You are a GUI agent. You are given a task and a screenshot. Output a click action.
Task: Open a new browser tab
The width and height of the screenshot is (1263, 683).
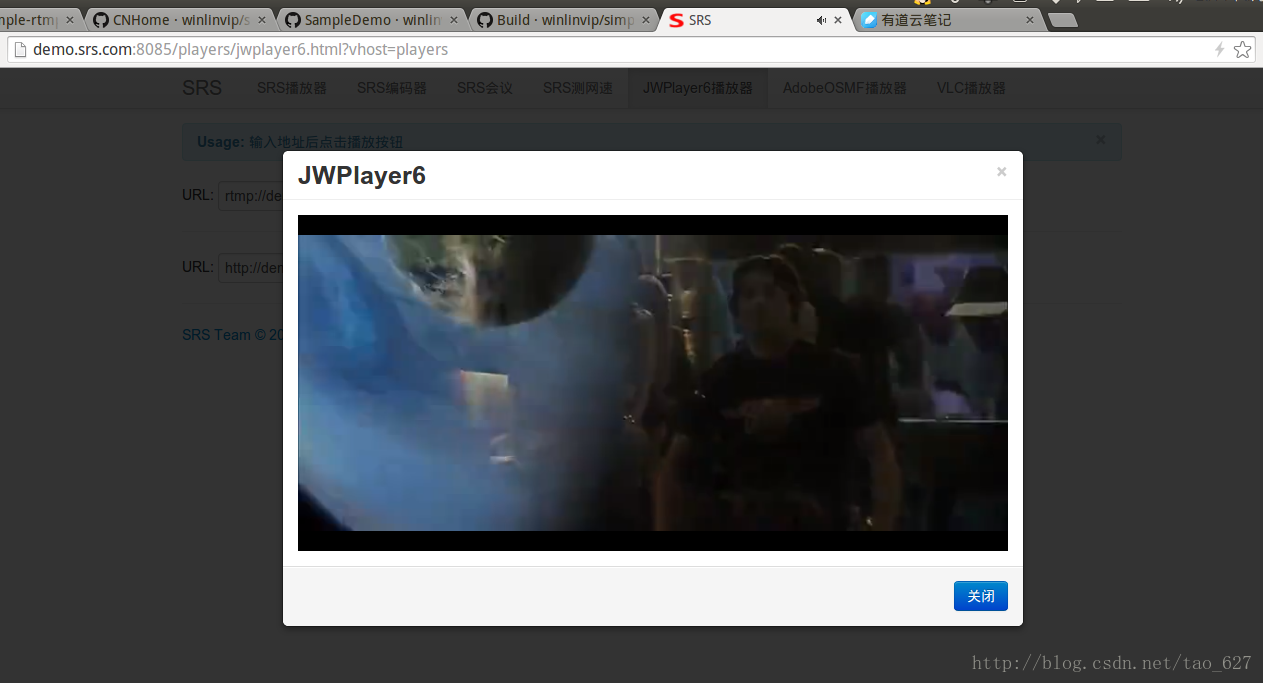click(x=1062, y=20)
